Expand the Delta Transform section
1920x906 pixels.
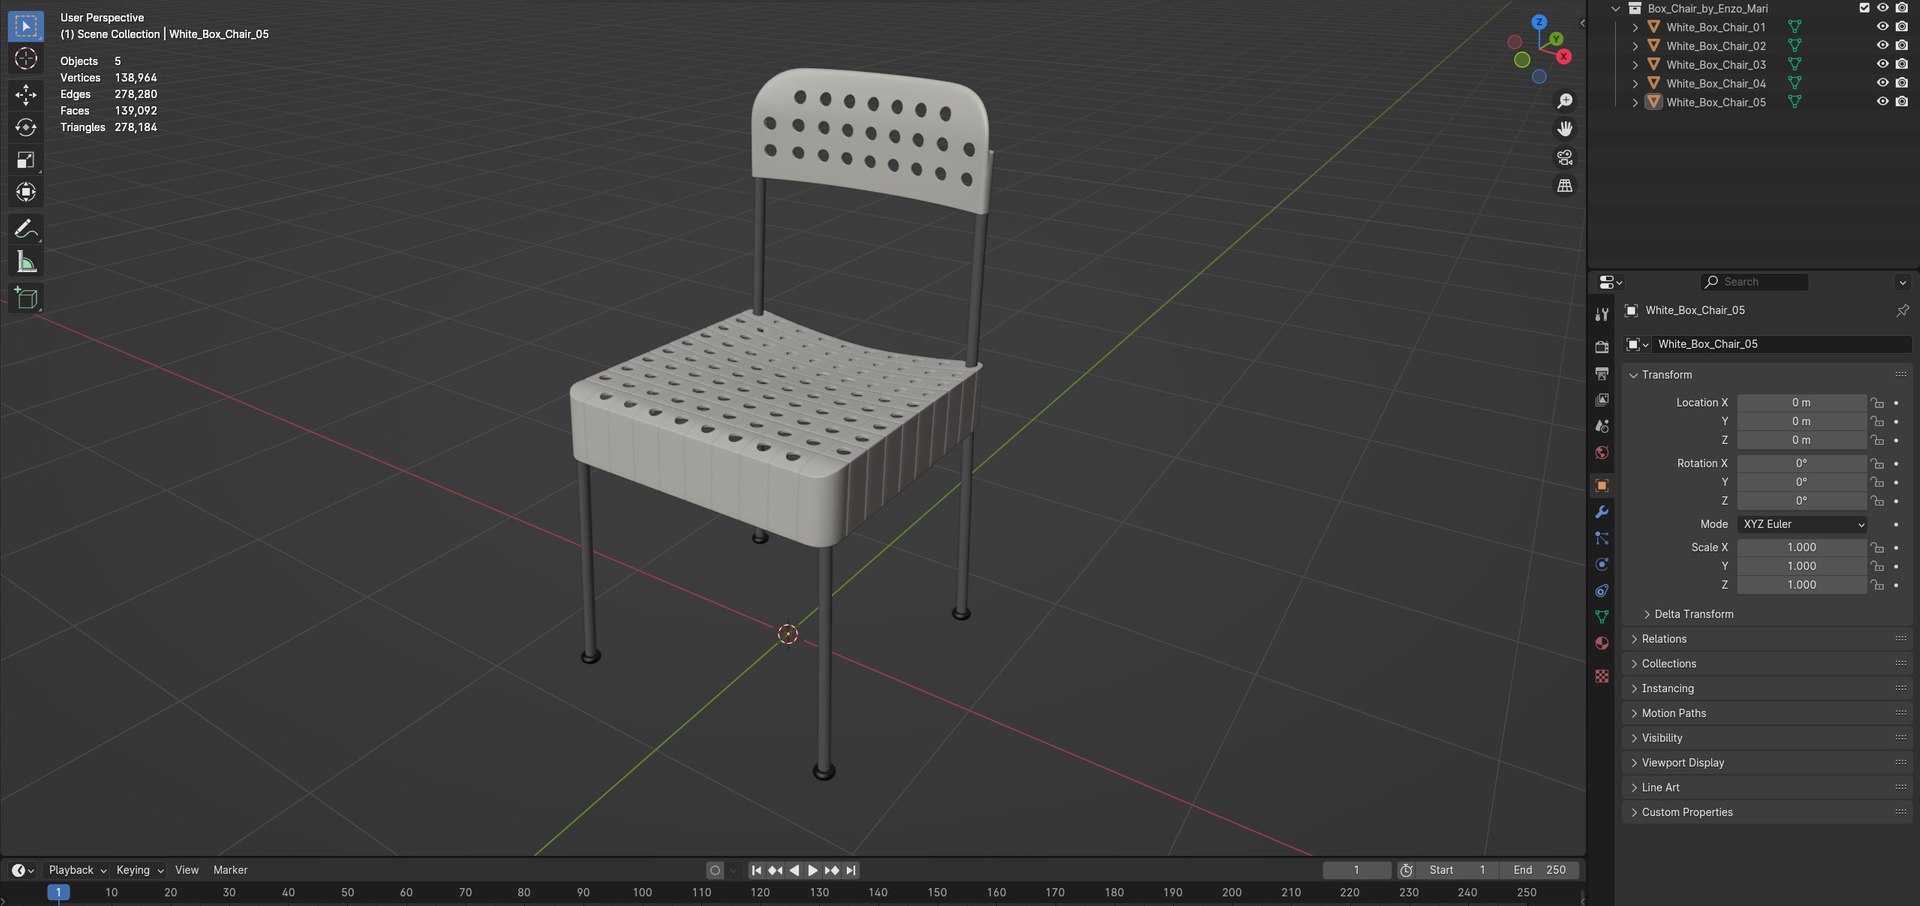pos(1693,614)
